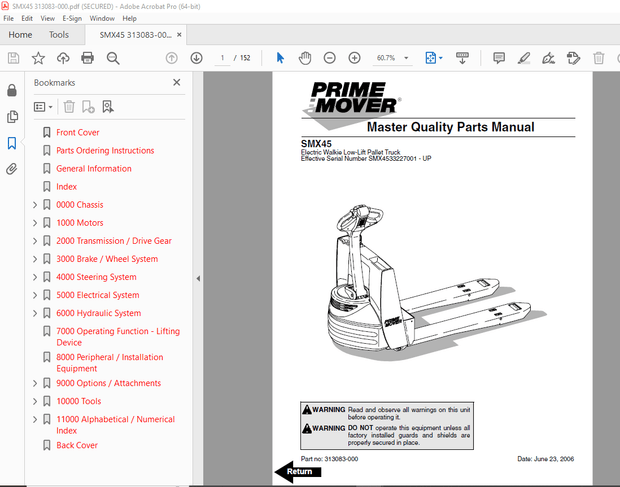Open the General Information bookmark
The image size is (620, 487).
(x=94, y=169)
